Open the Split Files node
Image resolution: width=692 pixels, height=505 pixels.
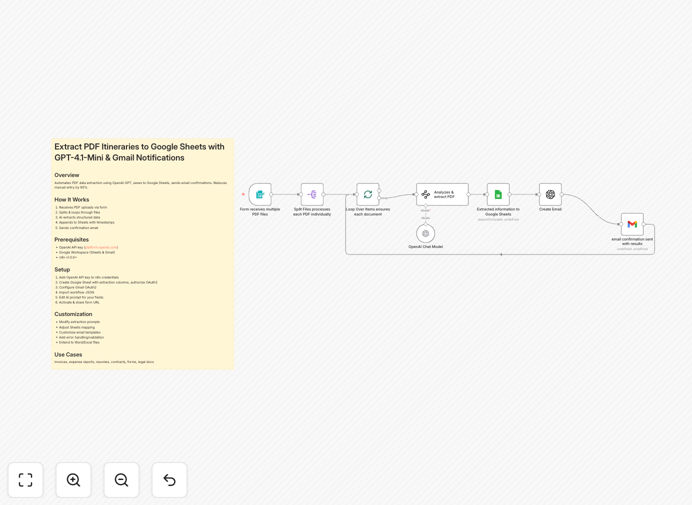coord(312,194)
